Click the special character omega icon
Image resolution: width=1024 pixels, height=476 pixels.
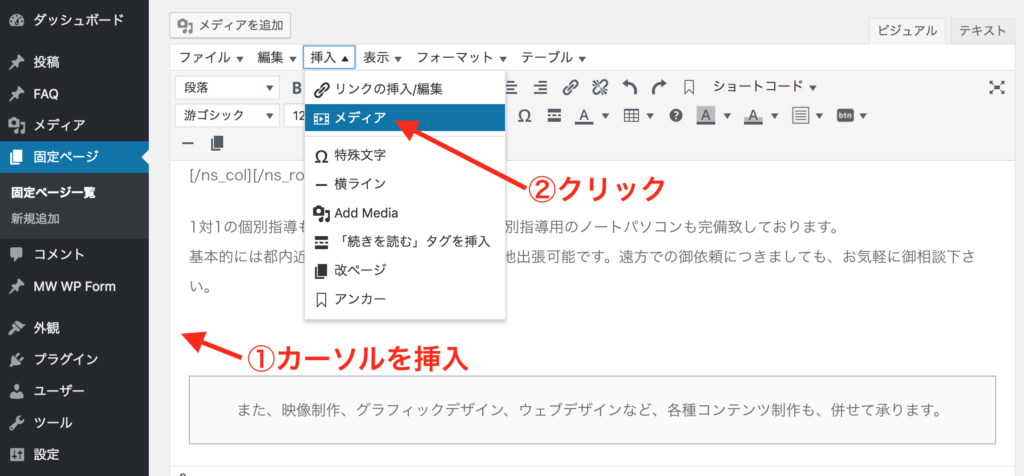click(x=524, y=116)
